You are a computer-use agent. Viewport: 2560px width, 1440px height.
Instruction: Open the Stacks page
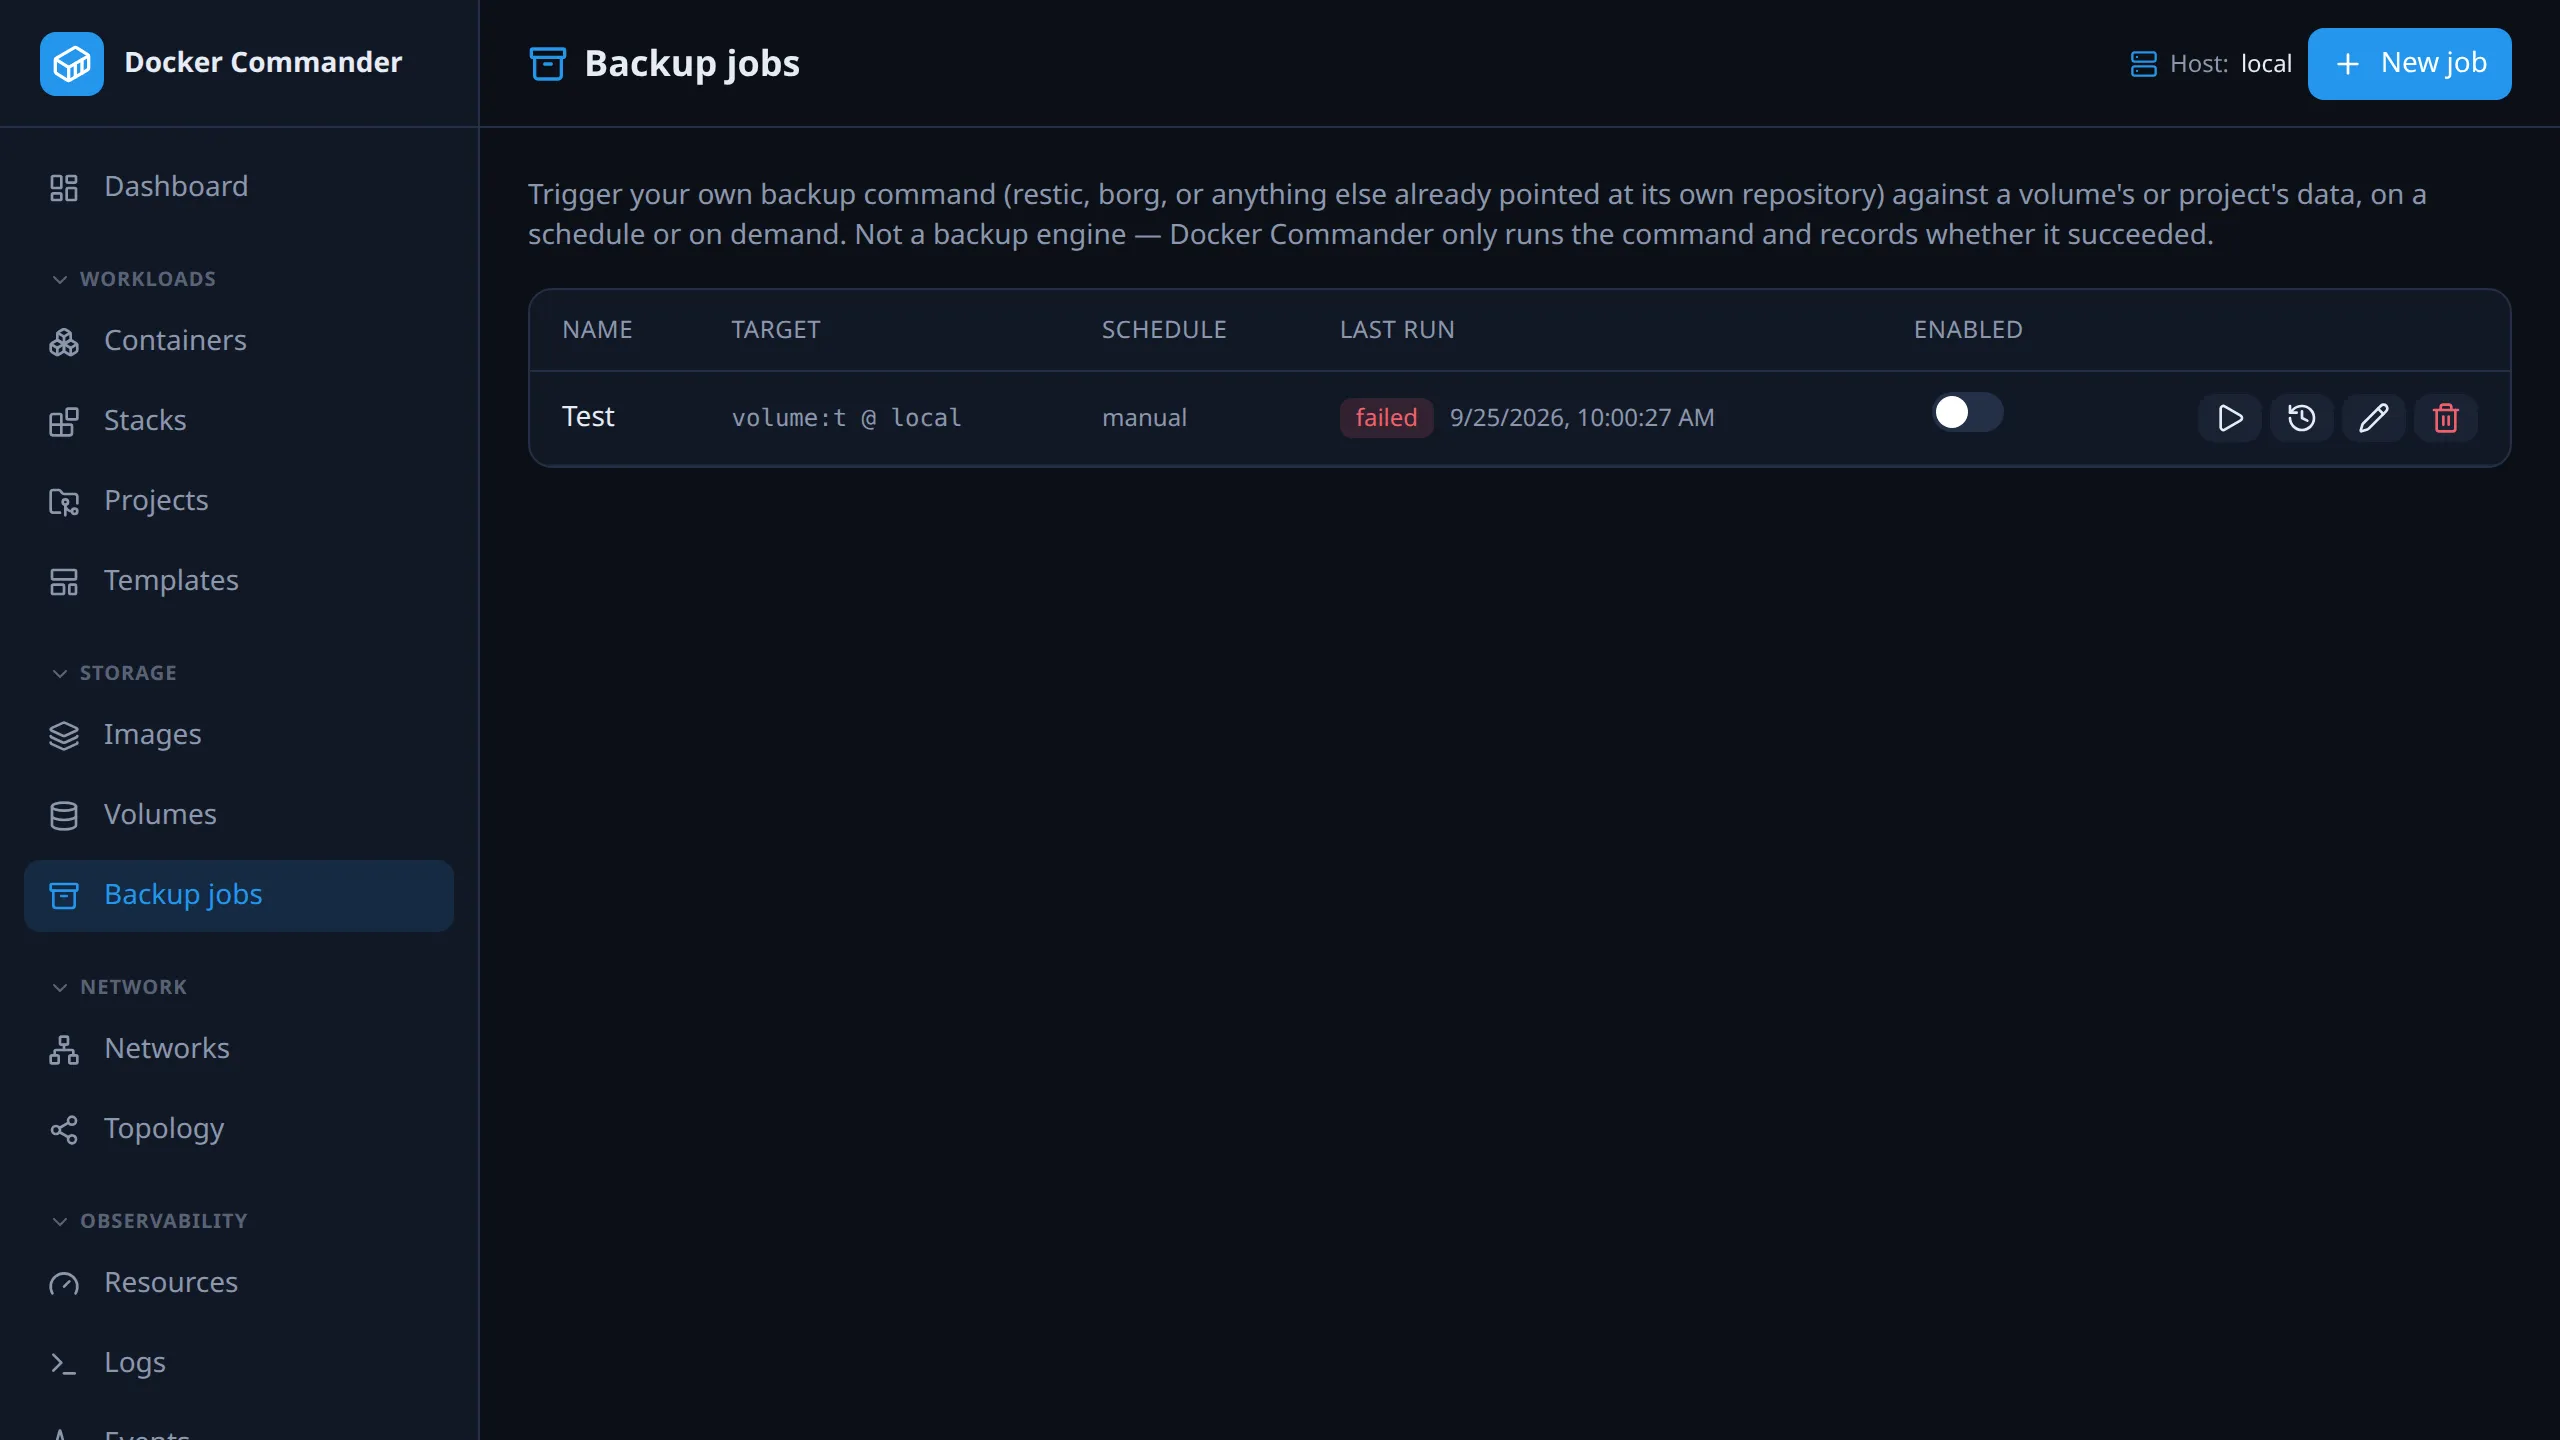click(239, 421)
